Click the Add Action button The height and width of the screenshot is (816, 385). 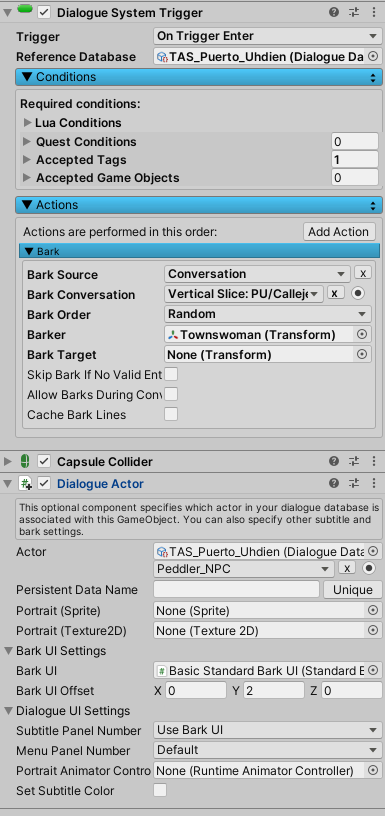pyautogui.click(x=339, y=232)
